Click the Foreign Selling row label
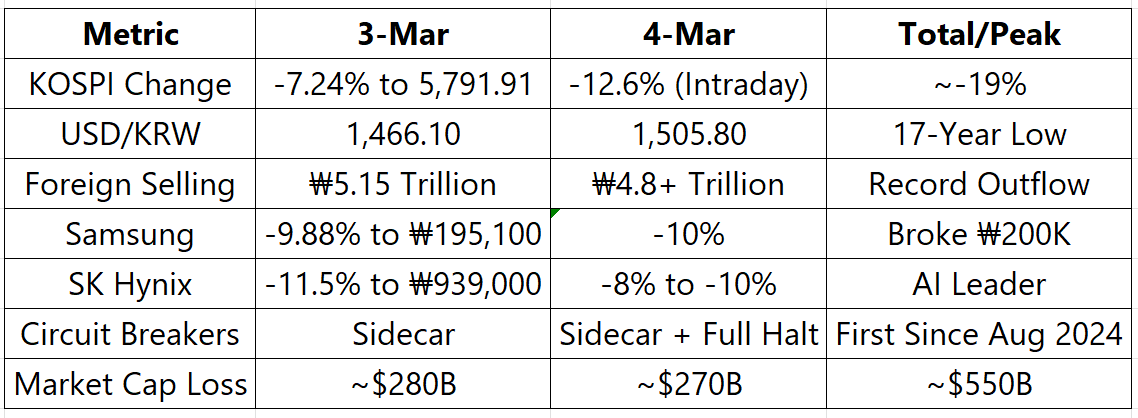Screen dimensions: 1138x418 pyautogui.click(x=130, y=184)
